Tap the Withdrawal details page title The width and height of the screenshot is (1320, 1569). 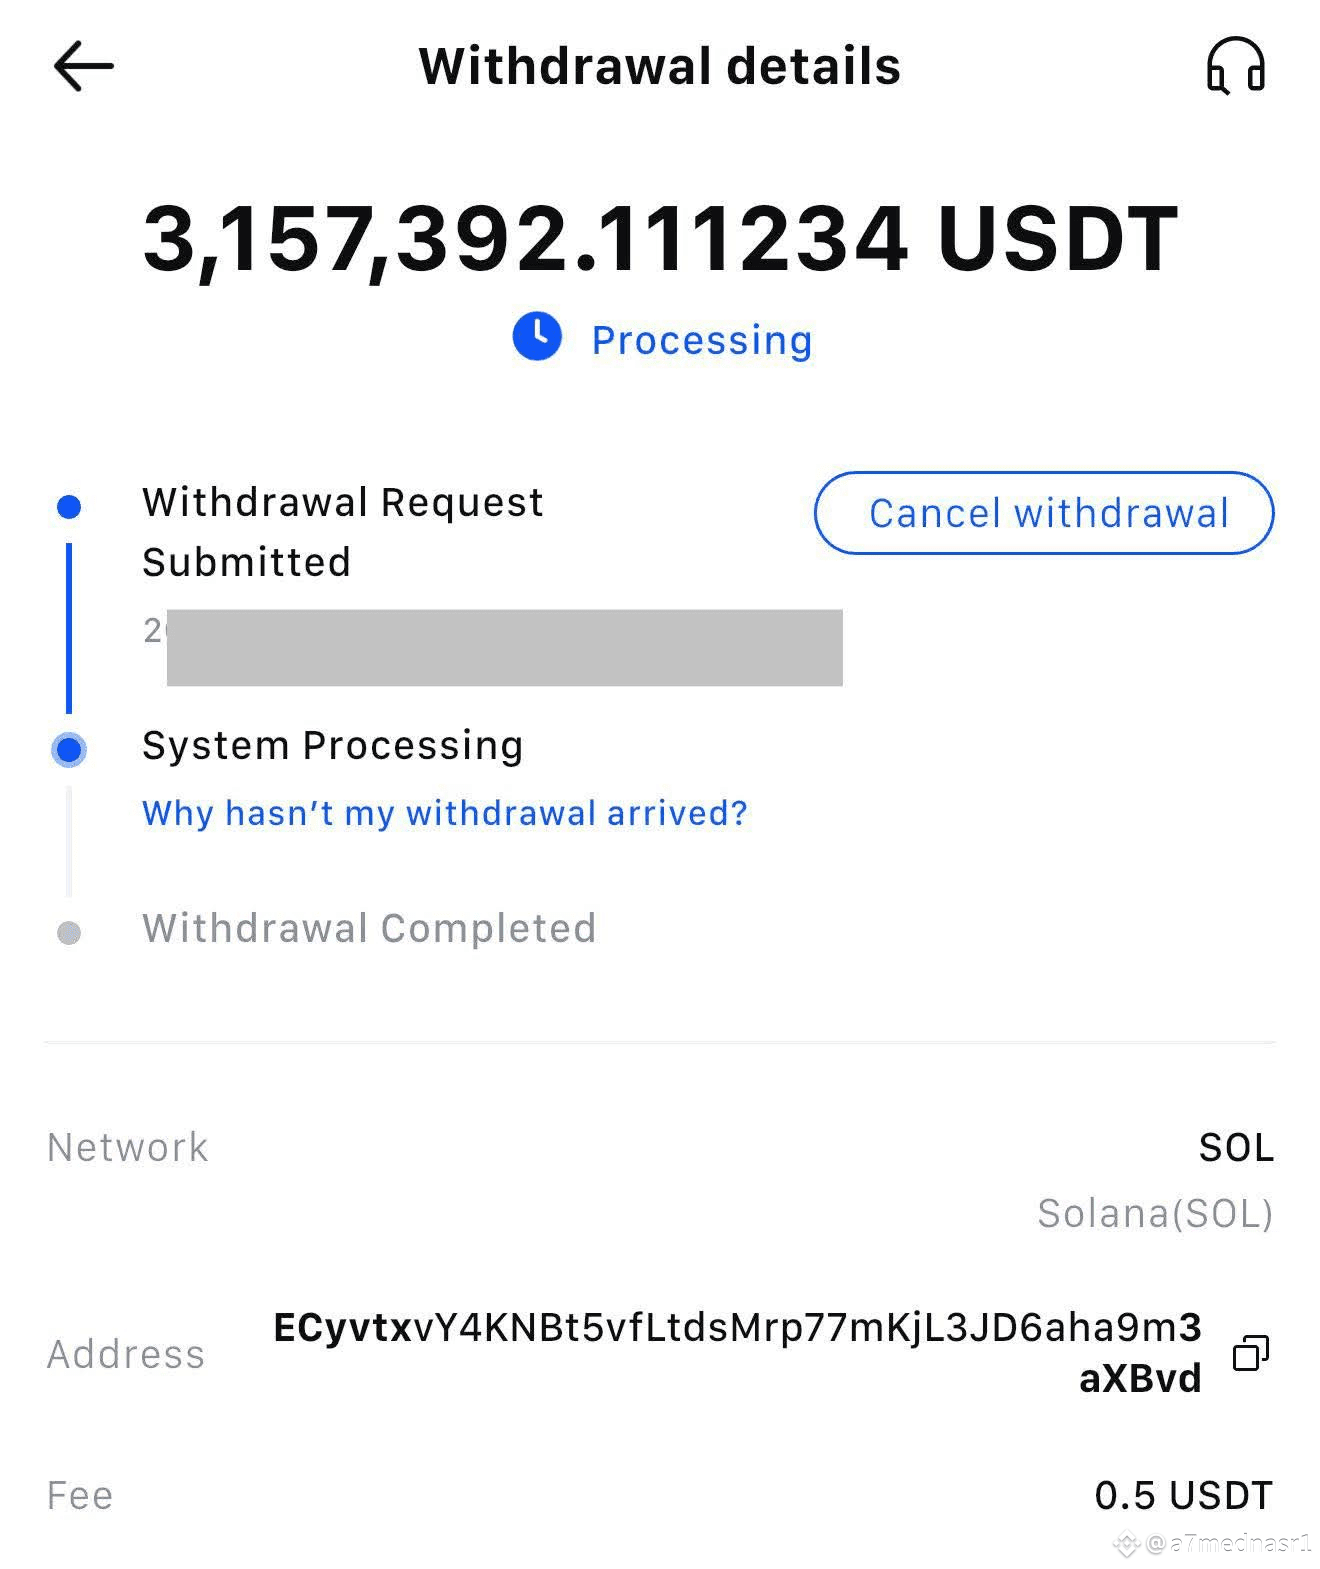(x=659, y=67)
